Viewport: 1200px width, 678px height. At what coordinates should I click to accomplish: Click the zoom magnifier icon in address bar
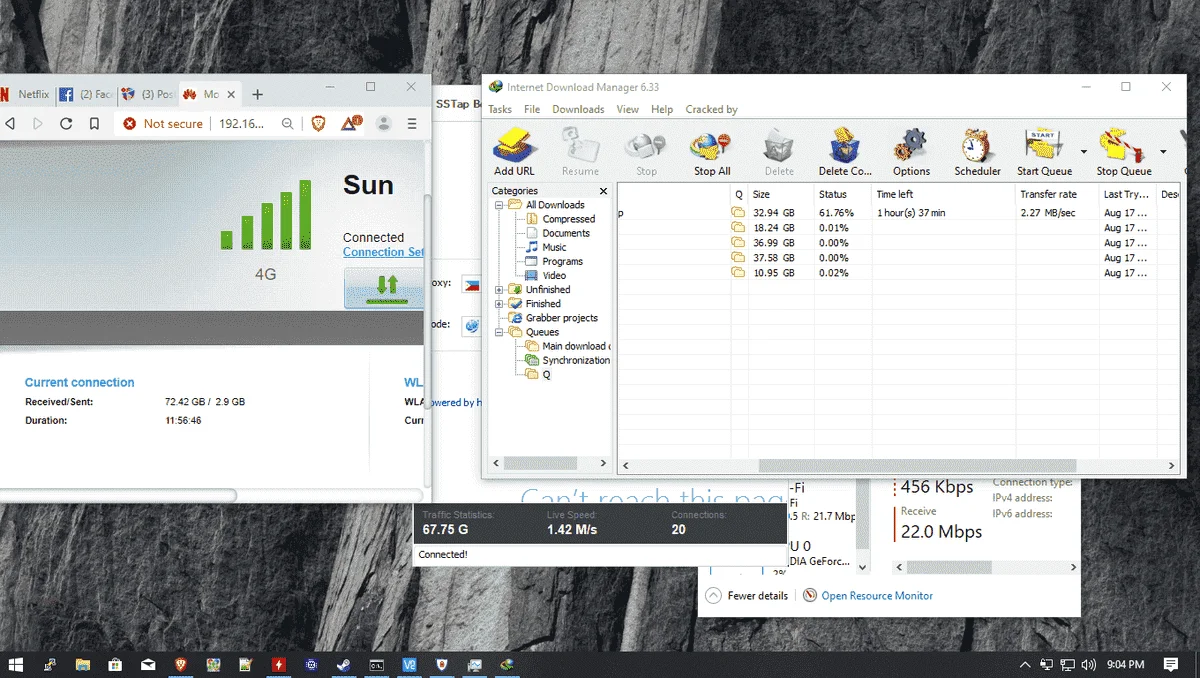point(288,124)
